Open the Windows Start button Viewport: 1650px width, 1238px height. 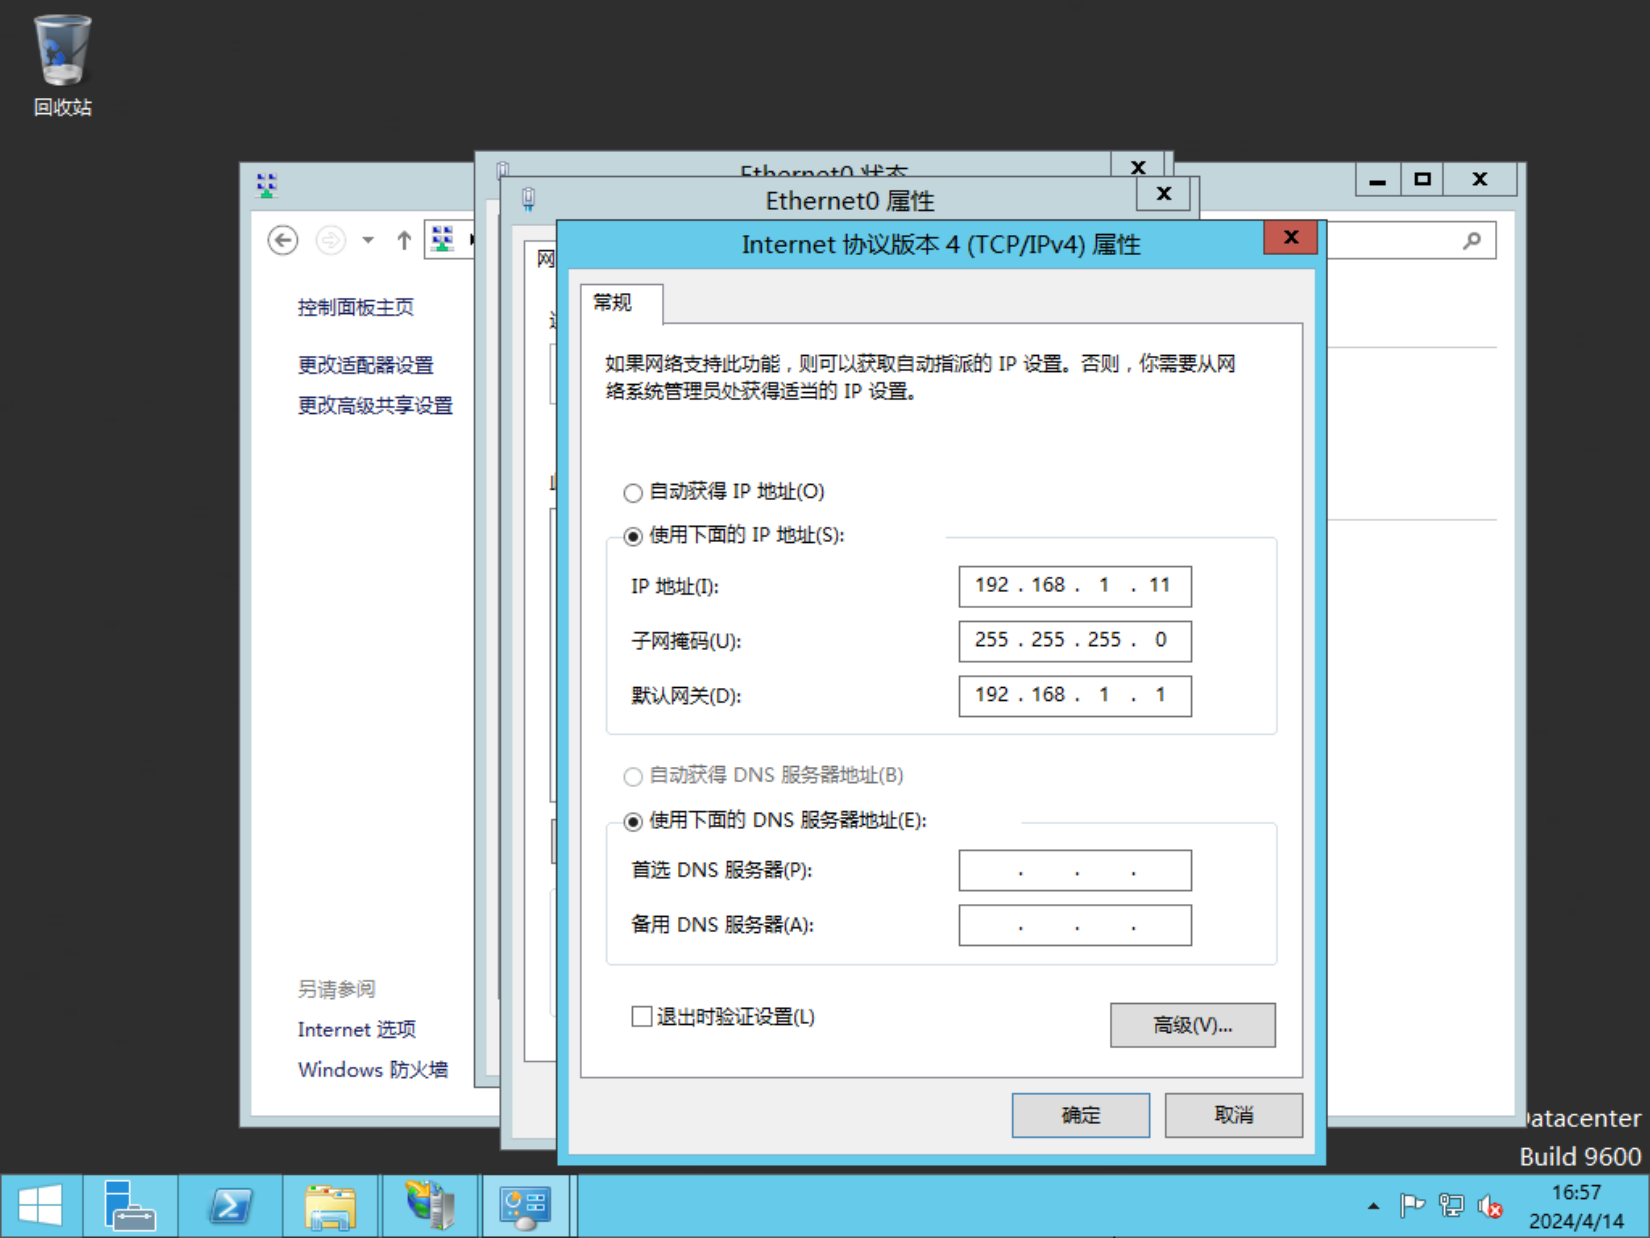coord(40,1205)
